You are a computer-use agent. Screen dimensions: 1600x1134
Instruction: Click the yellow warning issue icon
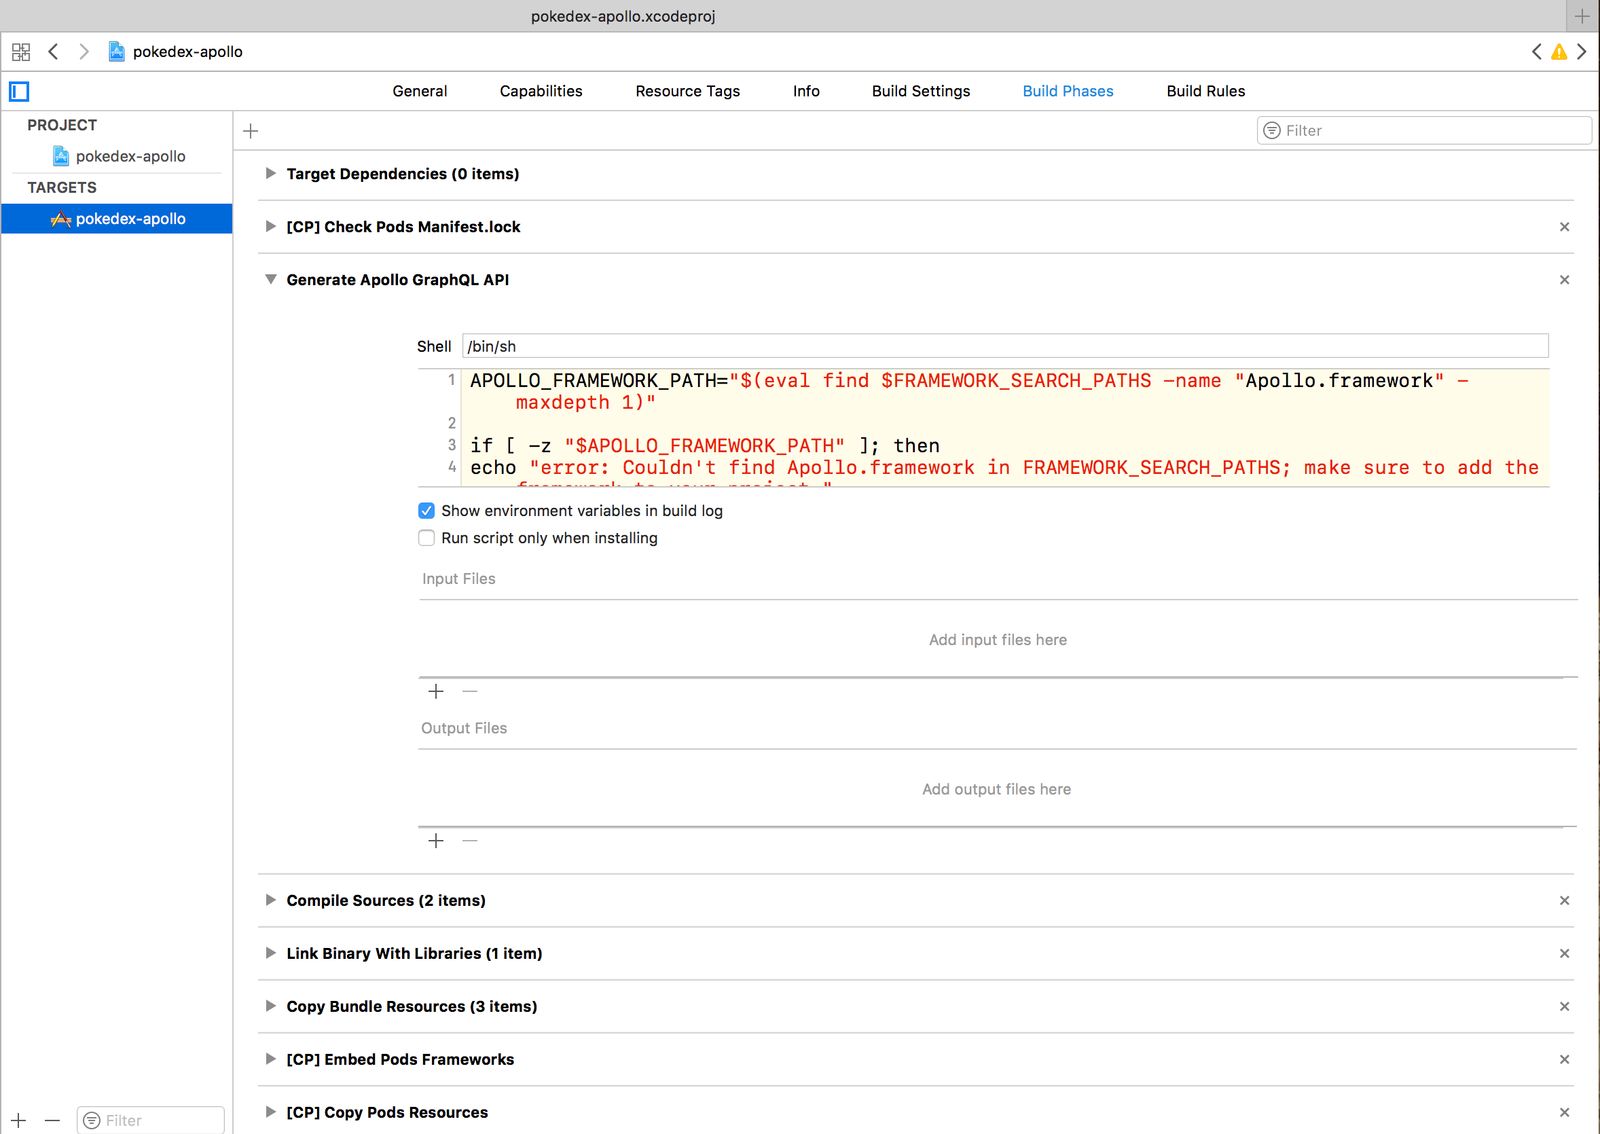1558,52
